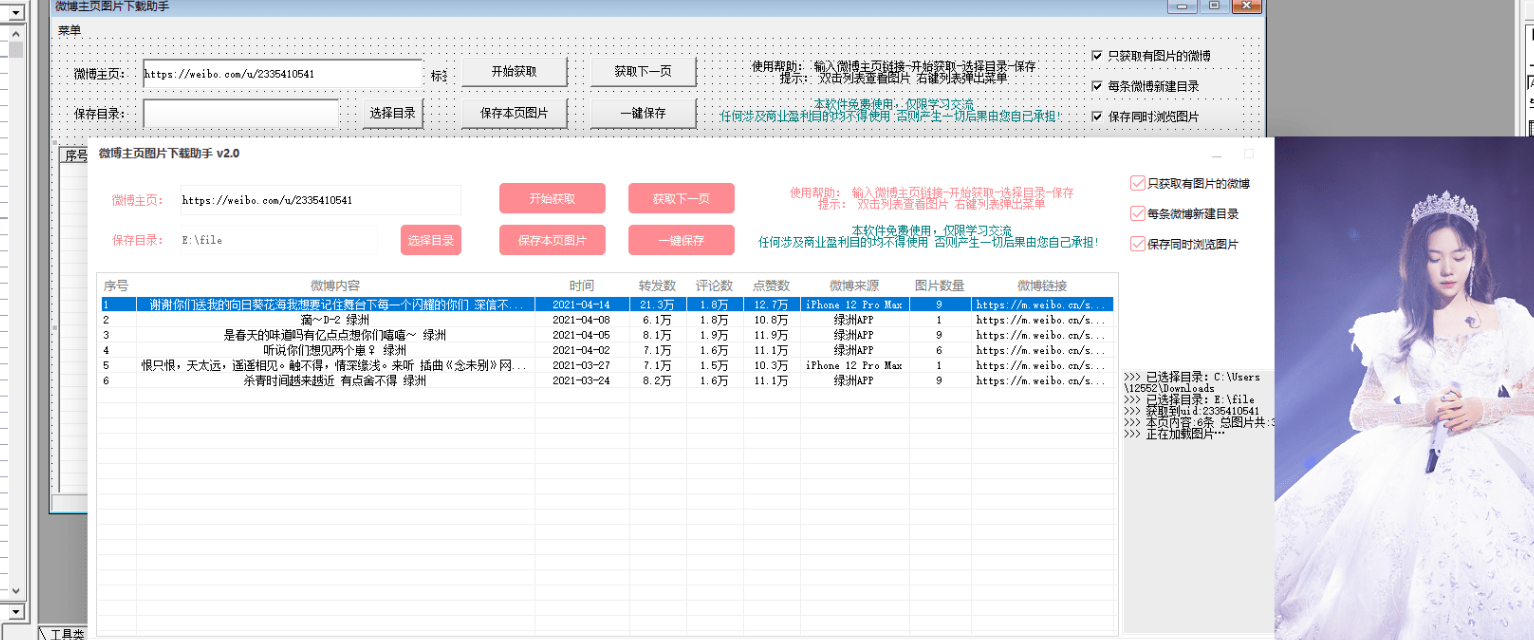Click 点赞数 column header
Viewport: 1534px width, 640px height.
tap(771, 285)
